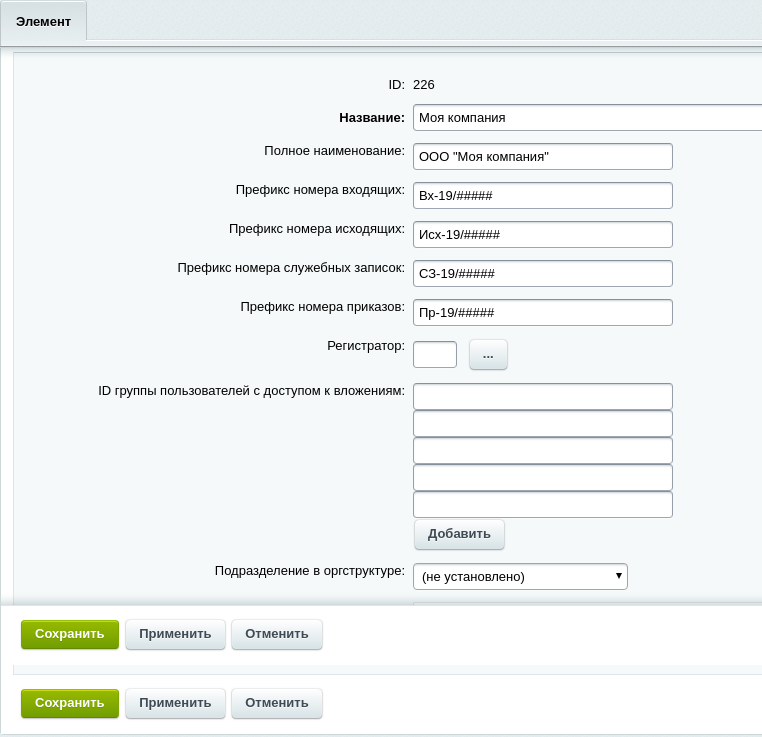This screenshot has height=737, width=762.
Task: Click the Префикс номера служебных записок field
Action: (x=542, y=273)
